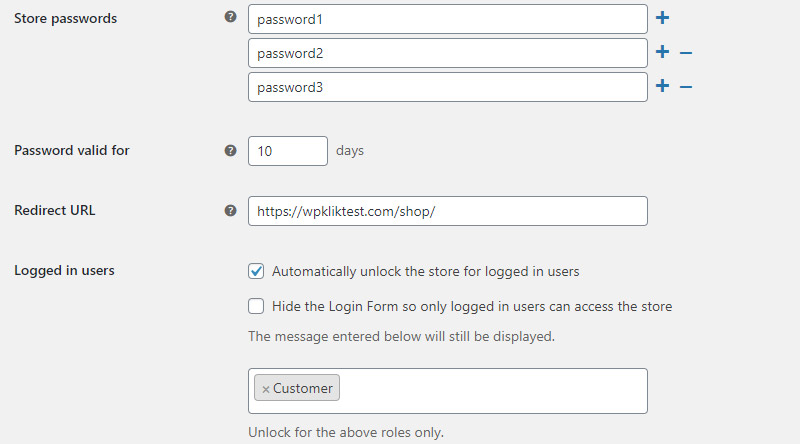The height and width of the screenshot is (444, 800).
Task: Click the plus icon beside password3
Action: [x=662, y=86]
